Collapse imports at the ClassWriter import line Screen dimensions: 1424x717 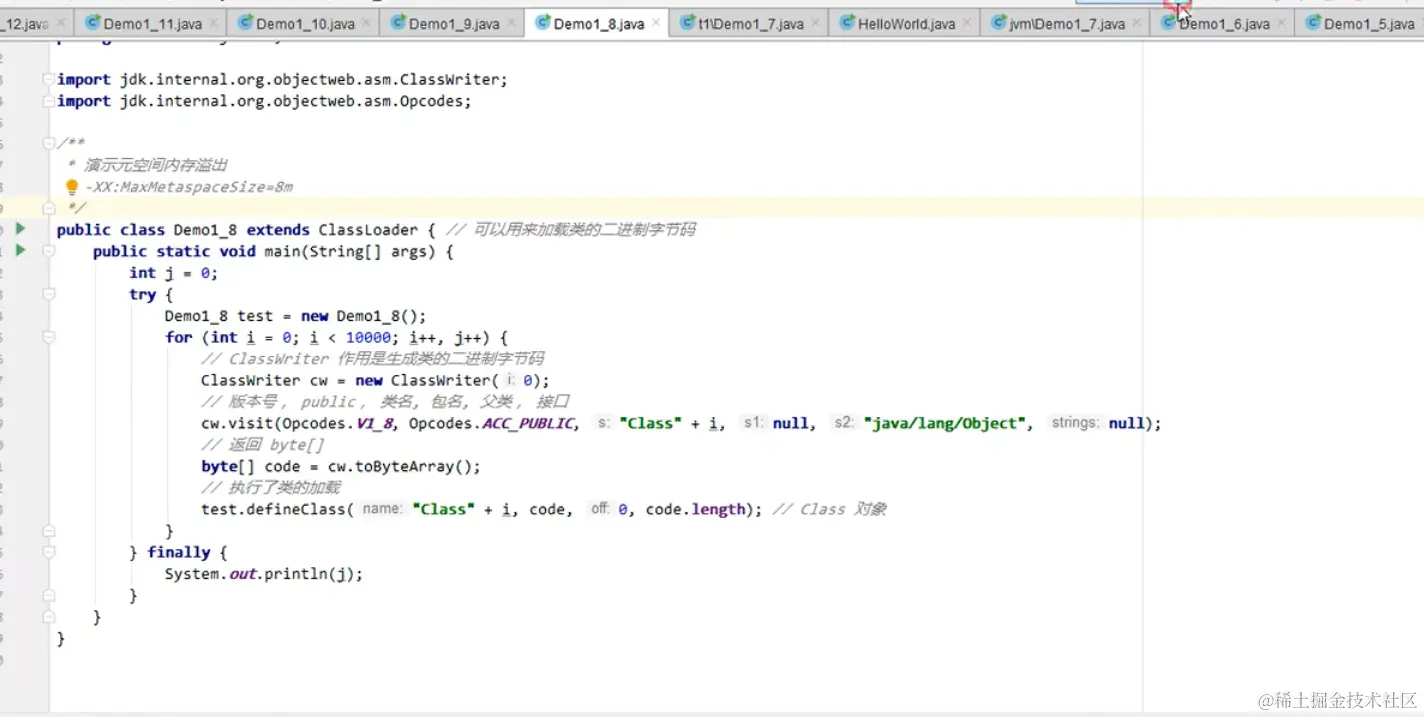[x=49, y=79]
